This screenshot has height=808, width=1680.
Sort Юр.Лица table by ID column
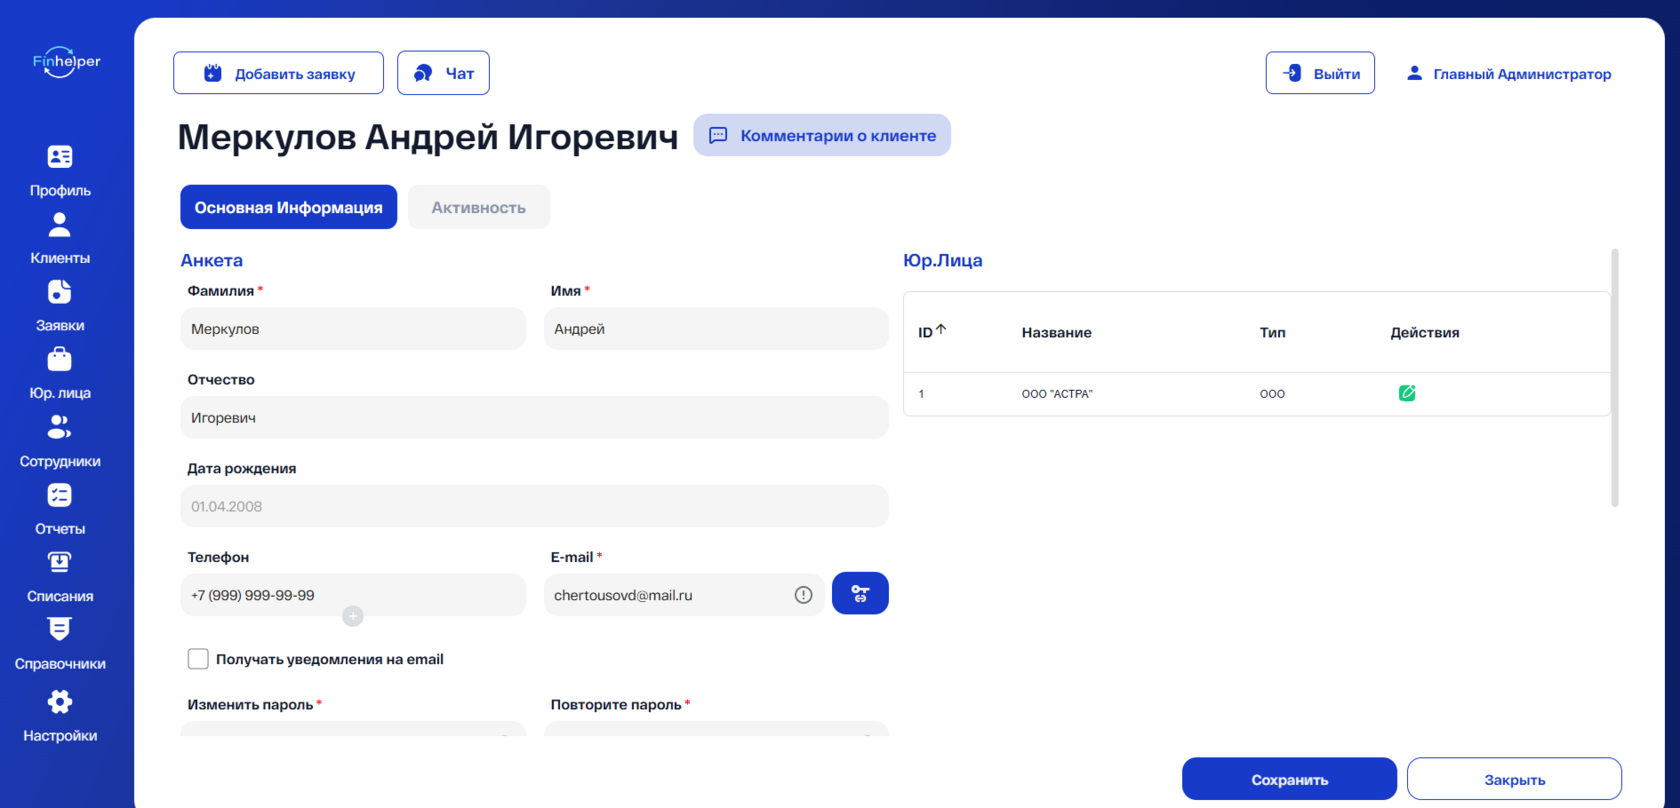[x=932, y=332]
